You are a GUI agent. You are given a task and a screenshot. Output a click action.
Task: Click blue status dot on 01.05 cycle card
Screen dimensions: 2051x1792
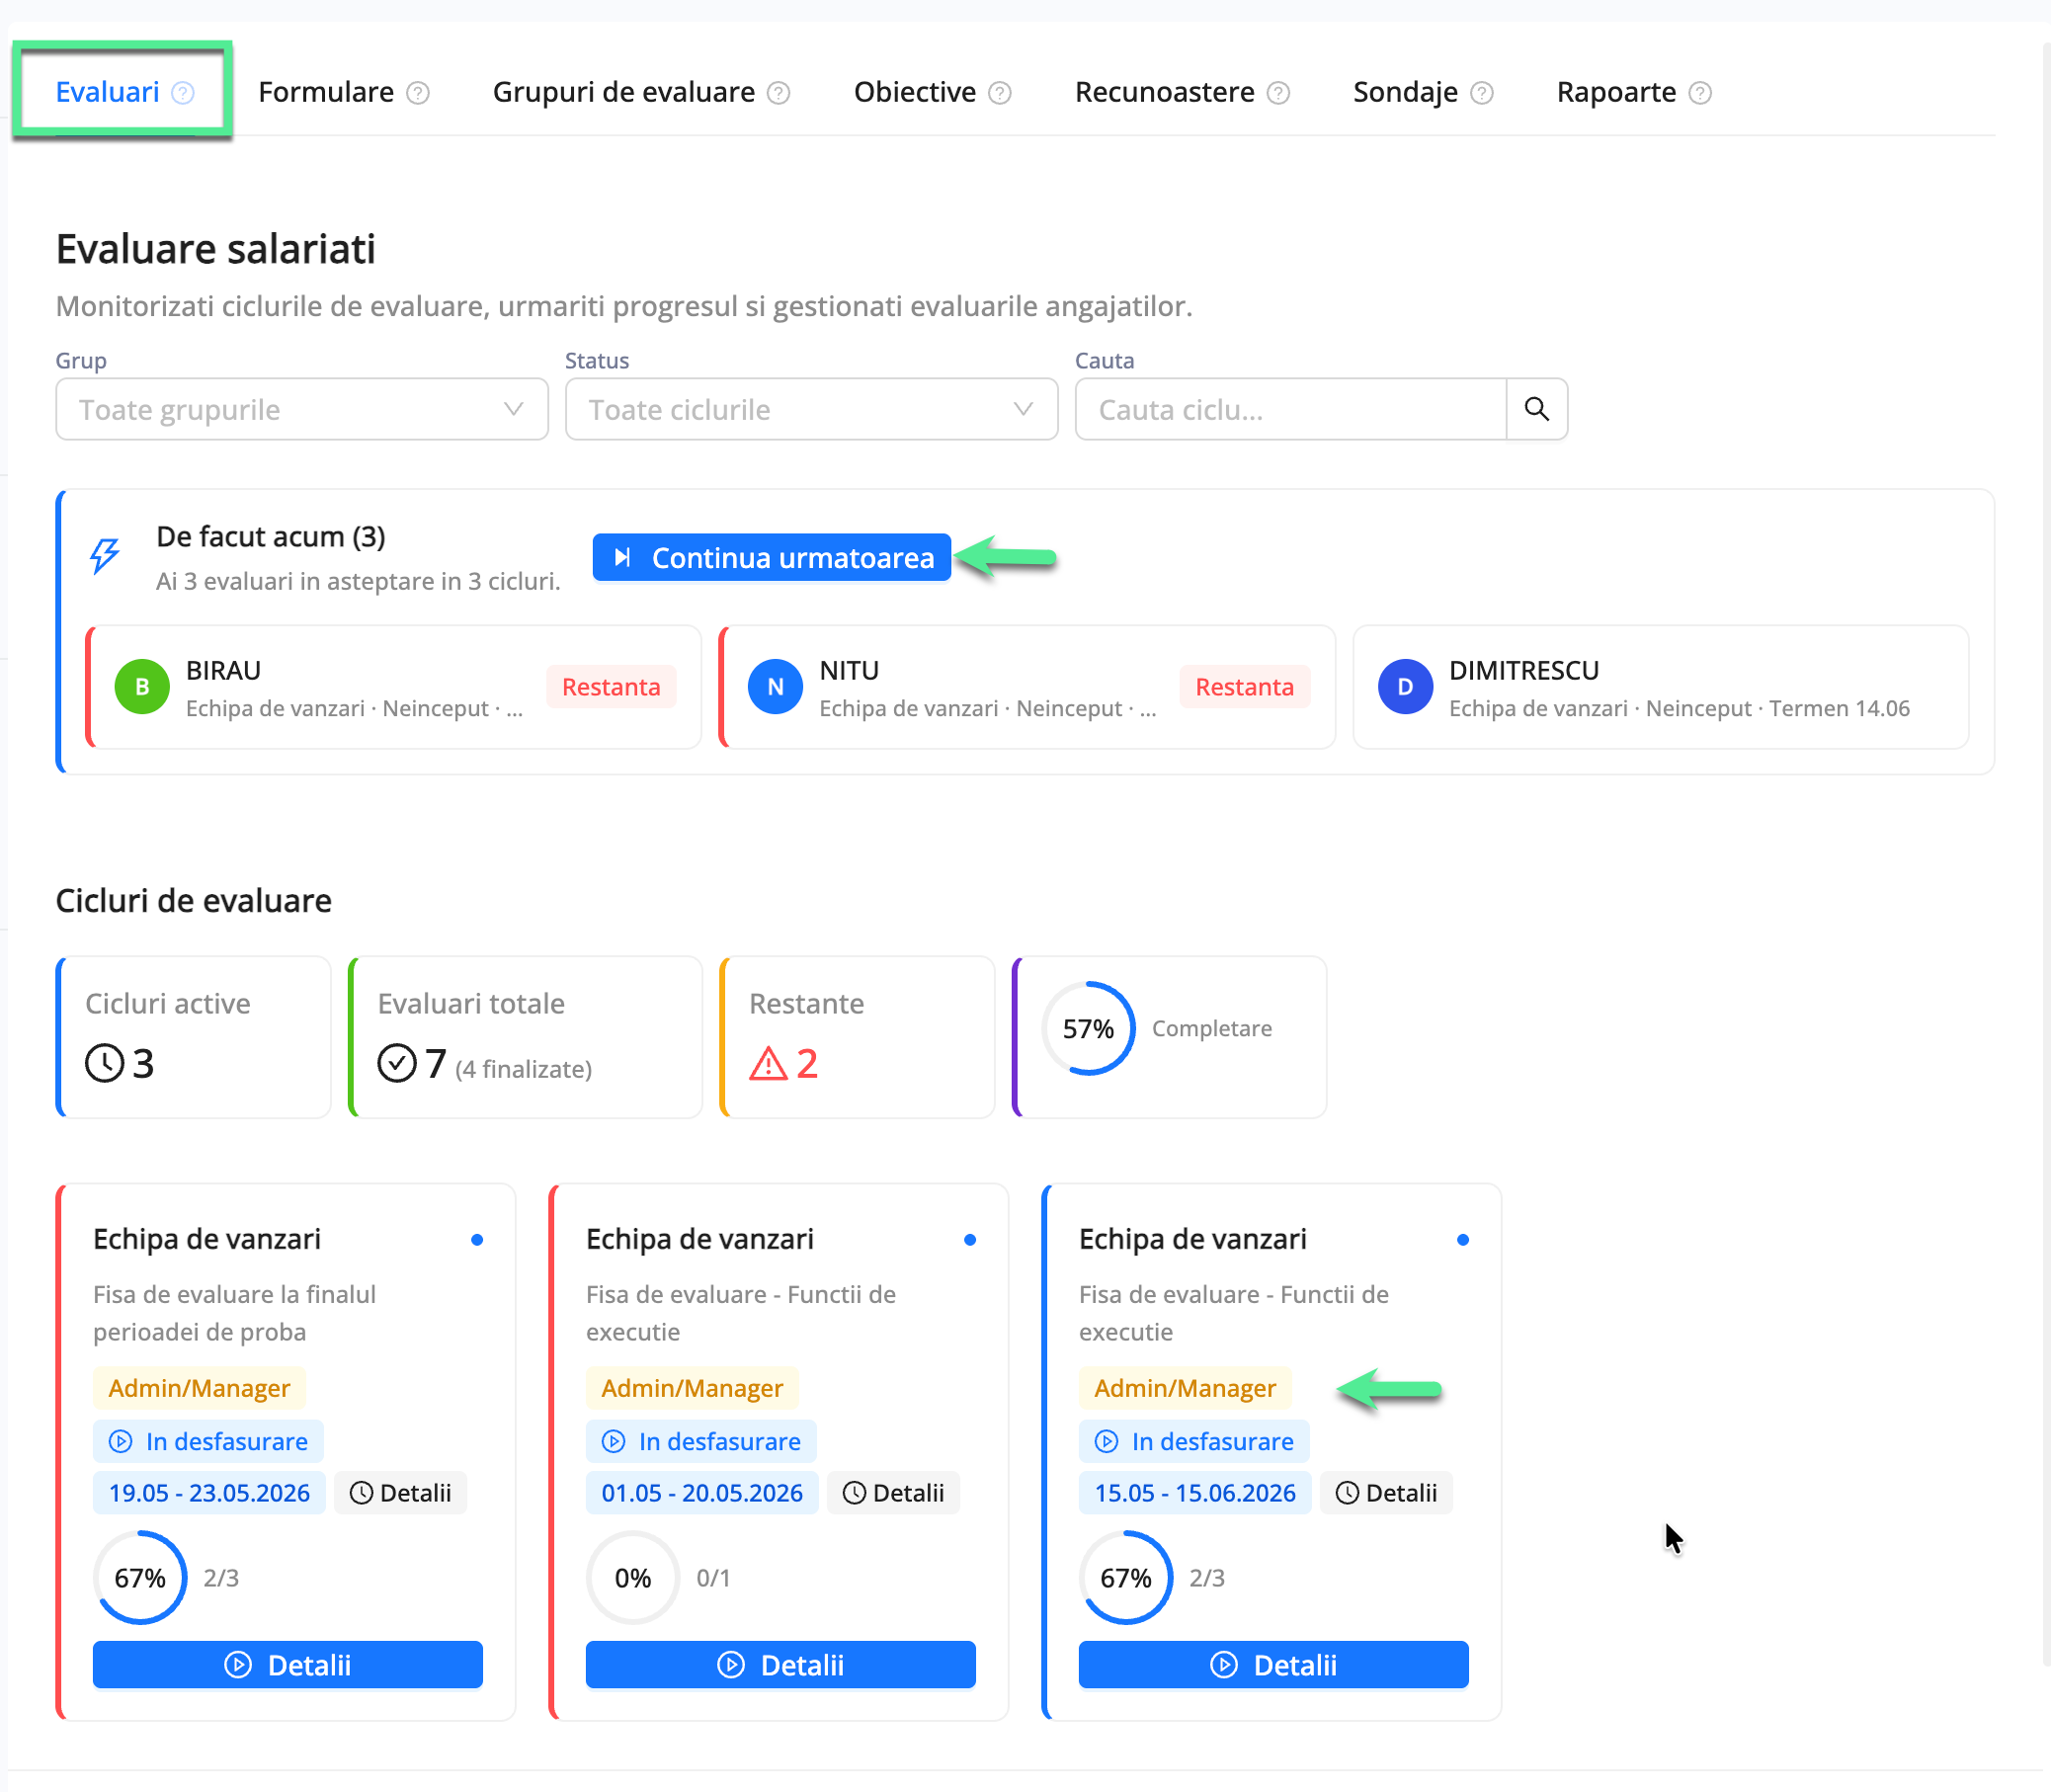tap(970, 1240)
